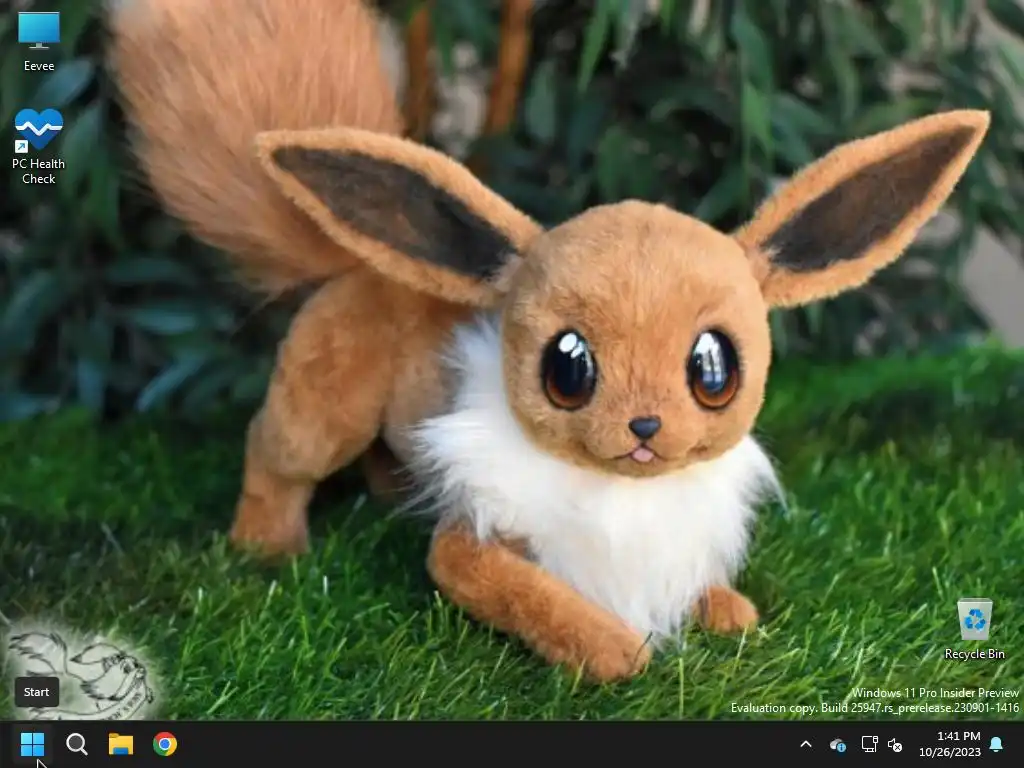Open network status tray icon
Image resolution: width=1024 pixels, height=768 pixels.
(x=869, y=744)
